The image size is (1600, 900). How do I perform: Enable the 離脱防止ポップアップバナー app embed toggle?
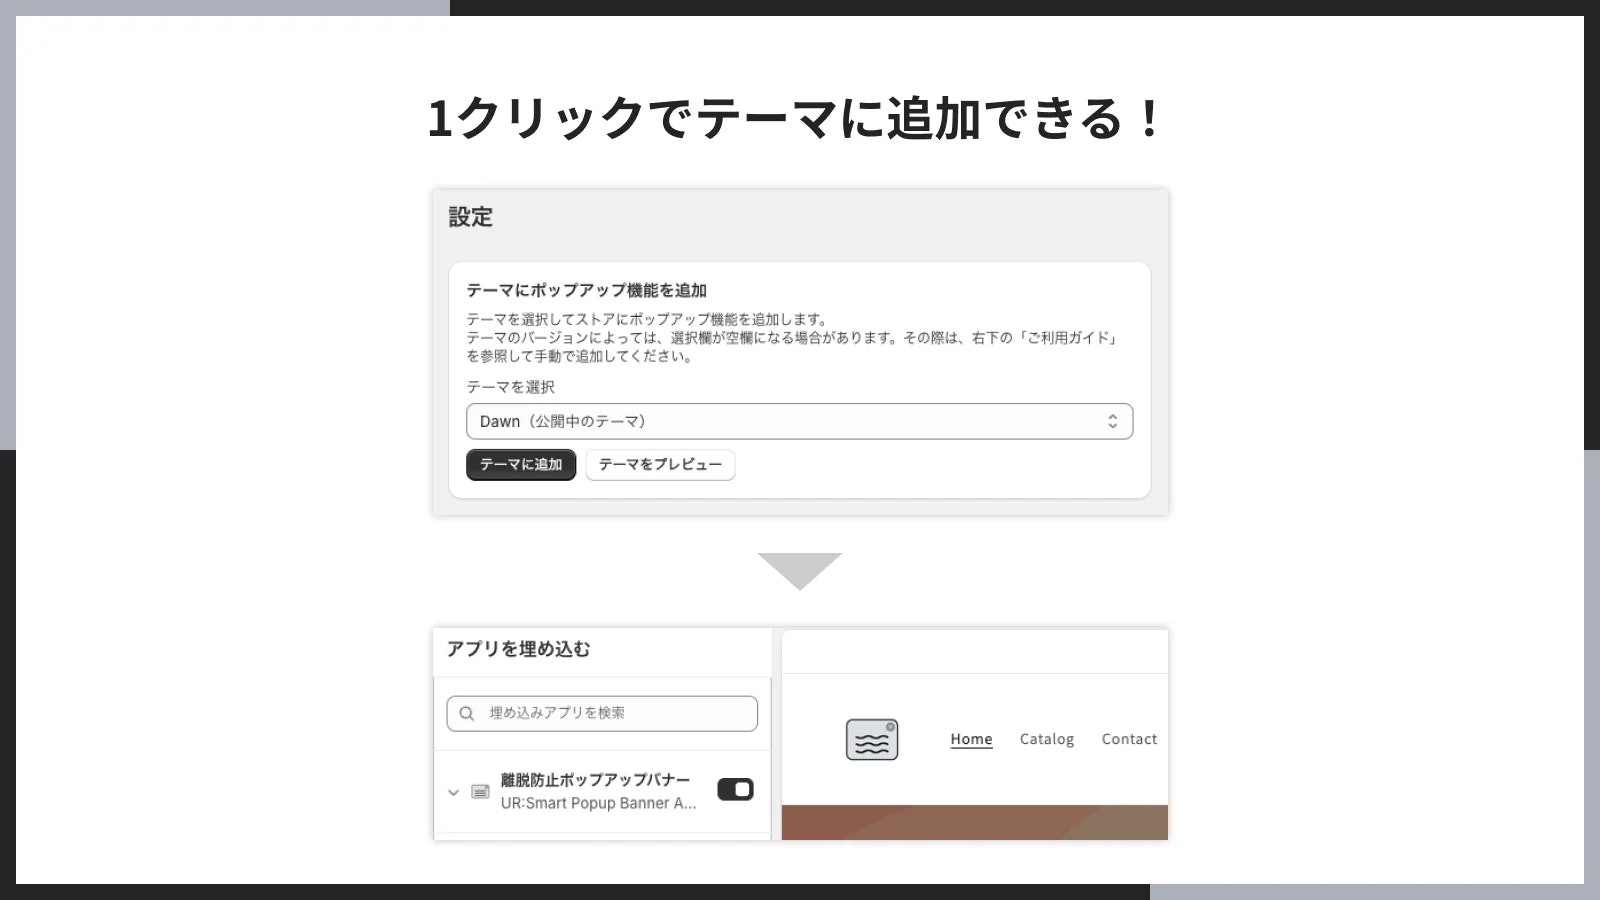pos(734,789)
